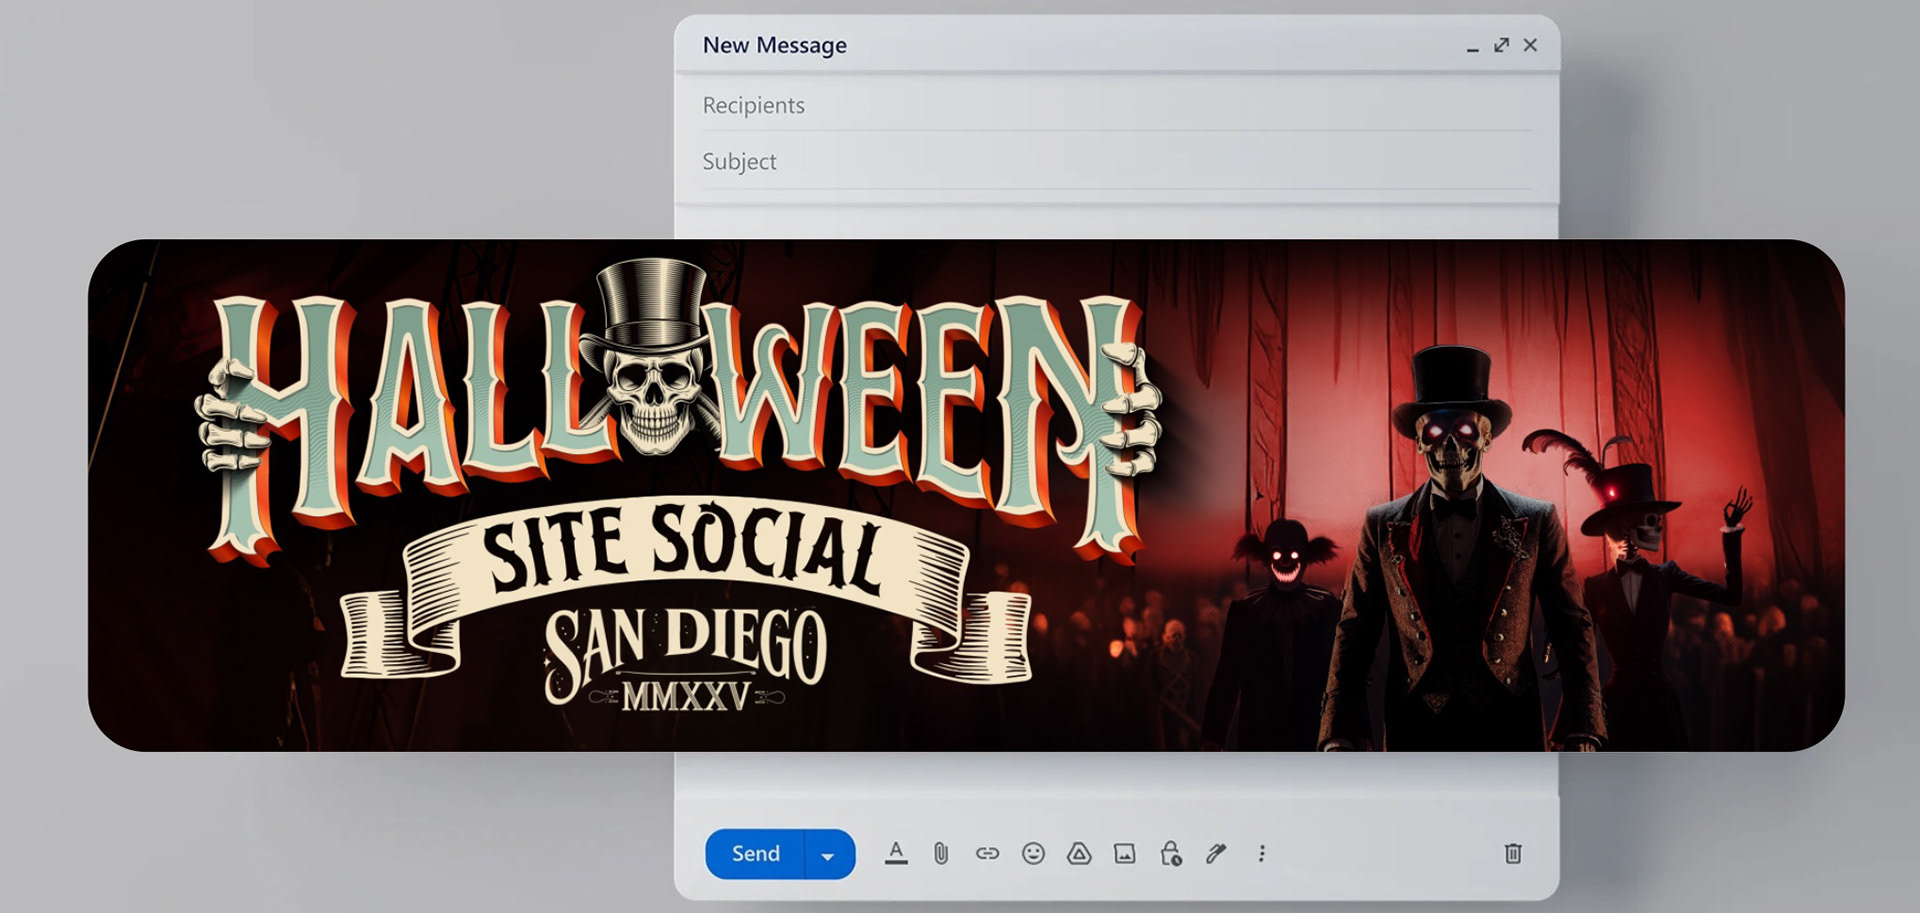
Task: Close the New Message window
Action: [x=1530, y=45]
